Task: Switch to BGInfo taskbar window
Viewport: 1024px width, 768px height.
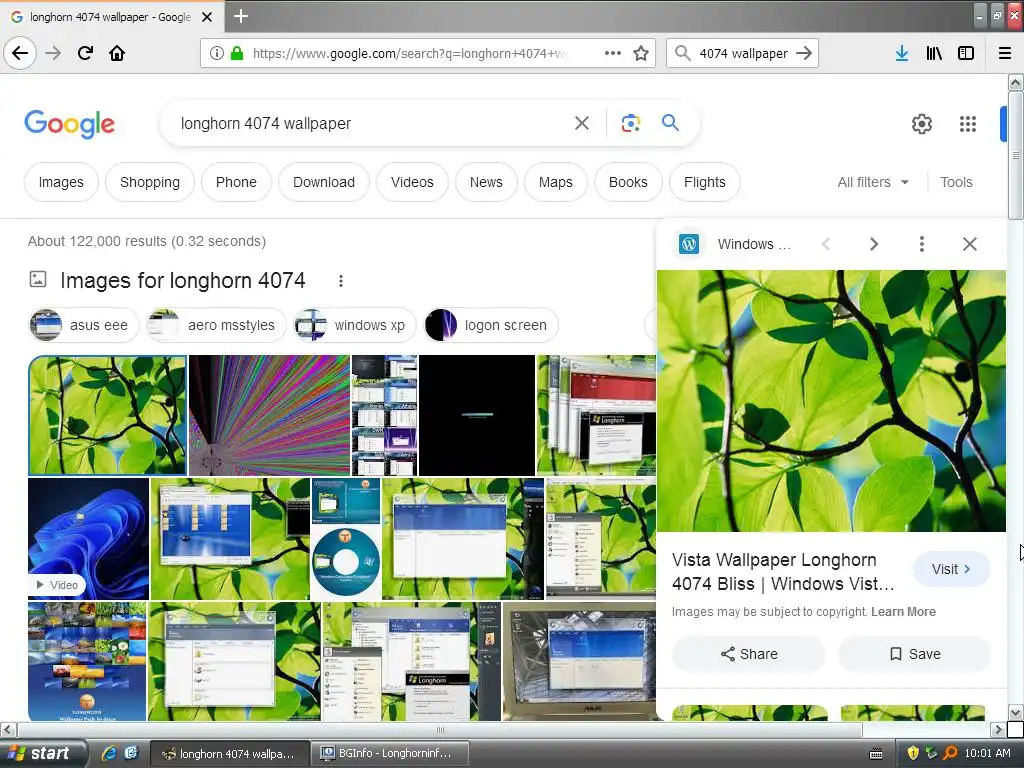Action: (x=391, y=754)
